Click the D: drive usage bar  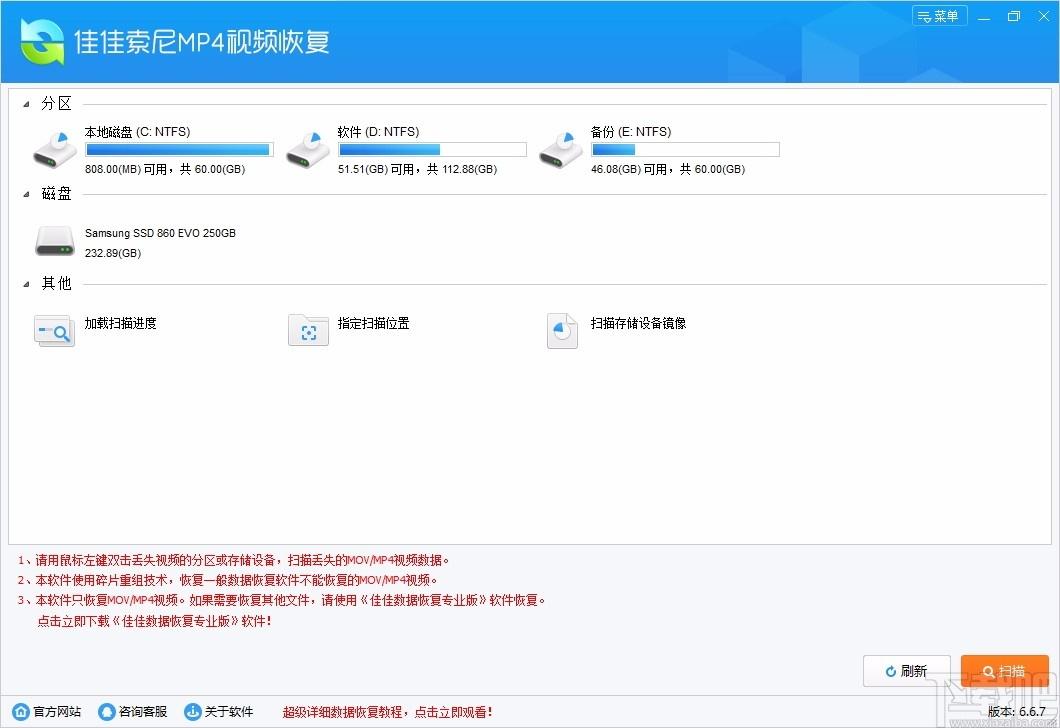click(432, 149)
